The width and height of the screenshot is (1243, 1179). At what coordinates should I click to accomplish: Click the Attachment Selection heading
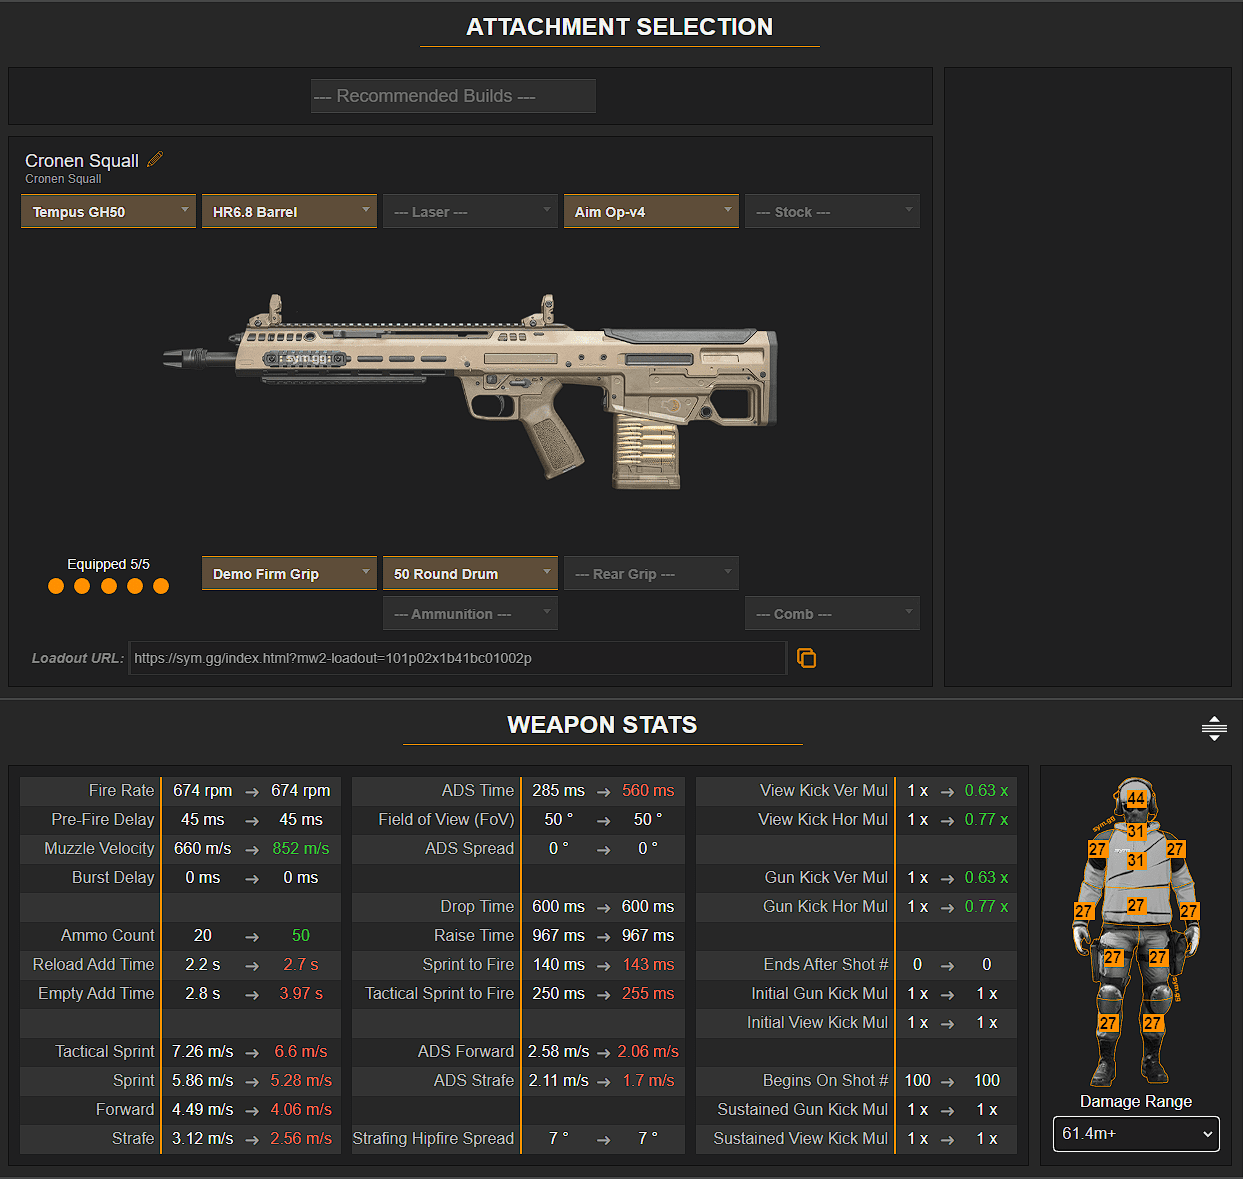[x=619, y=27]
